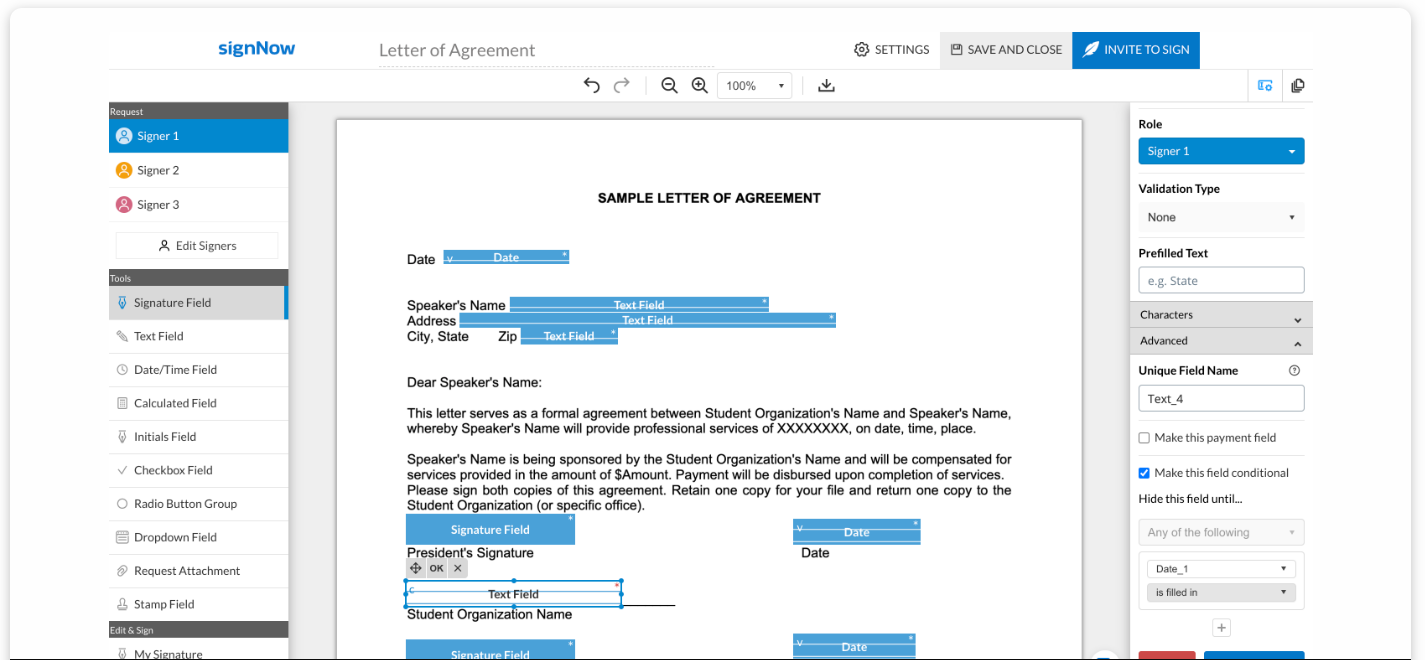Image resolution: width=1425 pixels, height=660 pixels.
Task: Zoom out of the document
Action: pos(670,86)
